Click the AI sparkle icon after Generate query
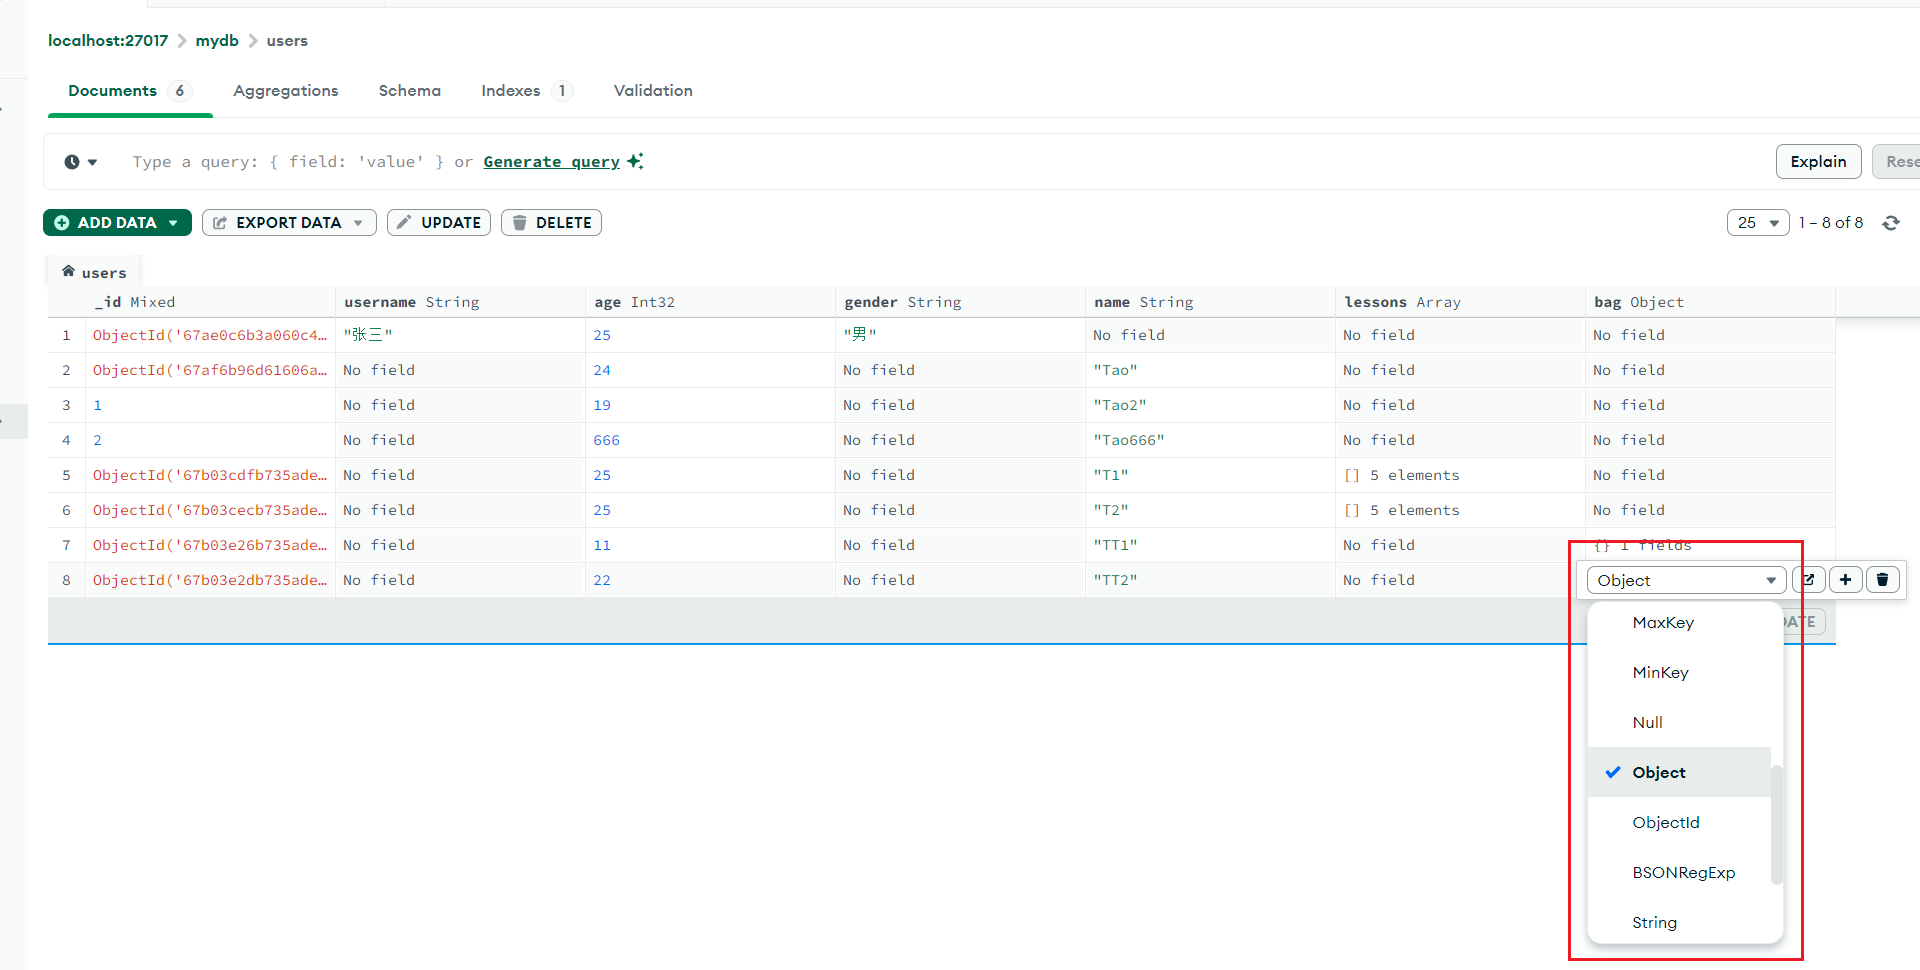Viewport: 1920px width, 970px height. pos(635,161)
